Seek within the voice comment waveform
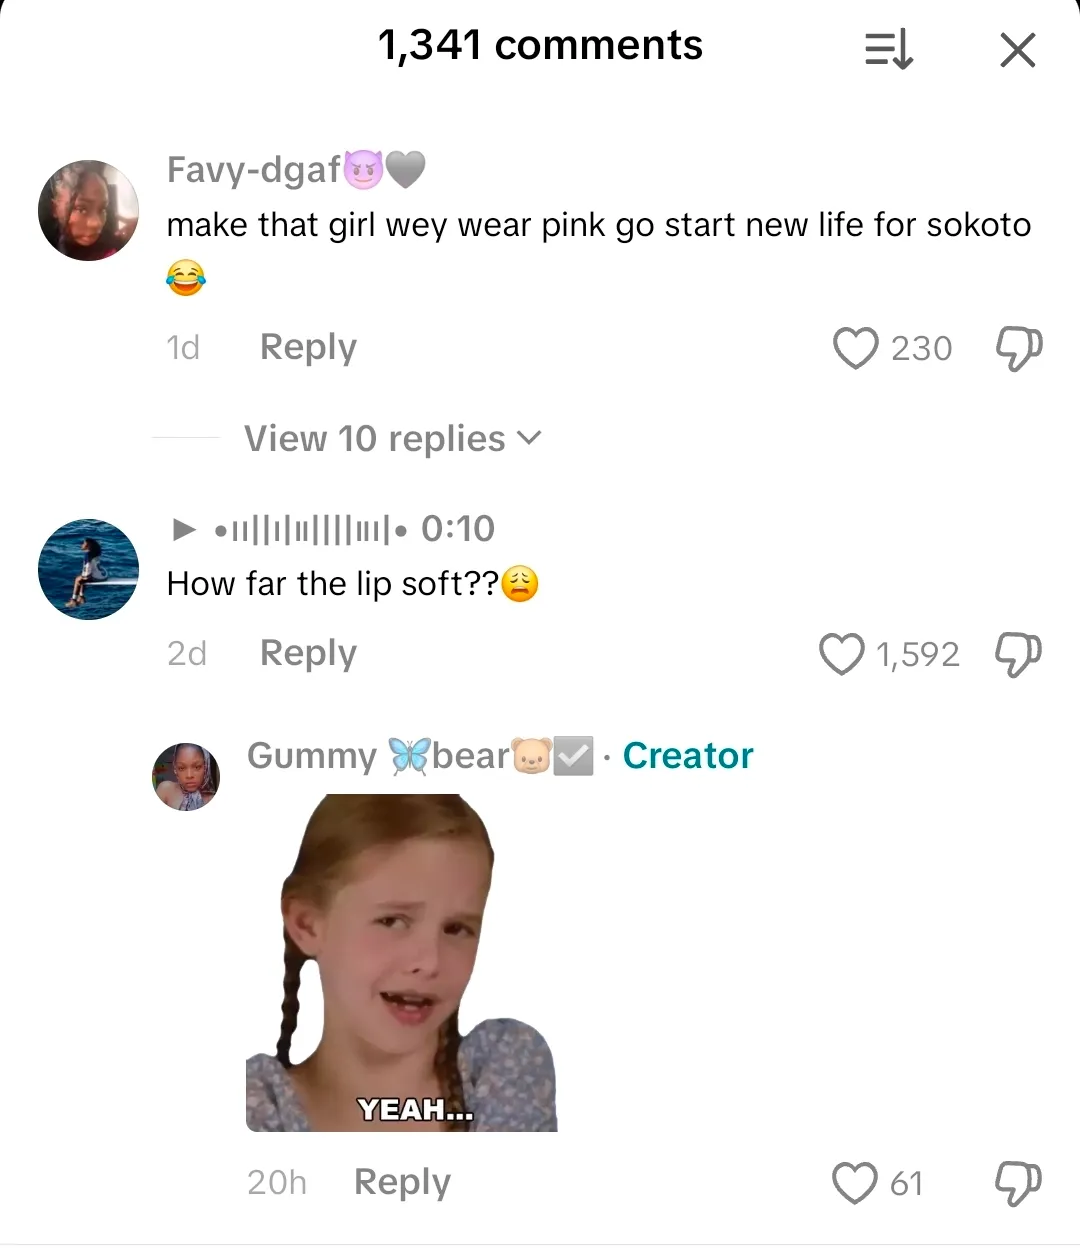1080x1252 pixels. (310, 529)
